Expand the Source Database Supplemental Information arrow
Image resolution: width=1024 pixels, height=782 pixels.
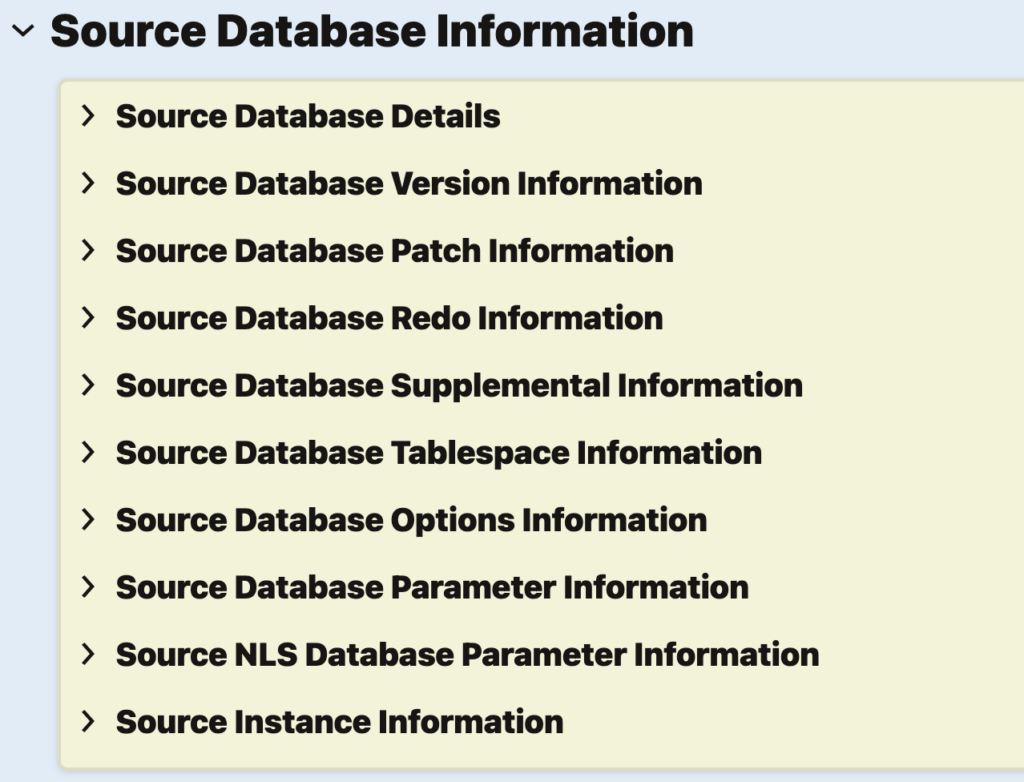pos(88,385)
